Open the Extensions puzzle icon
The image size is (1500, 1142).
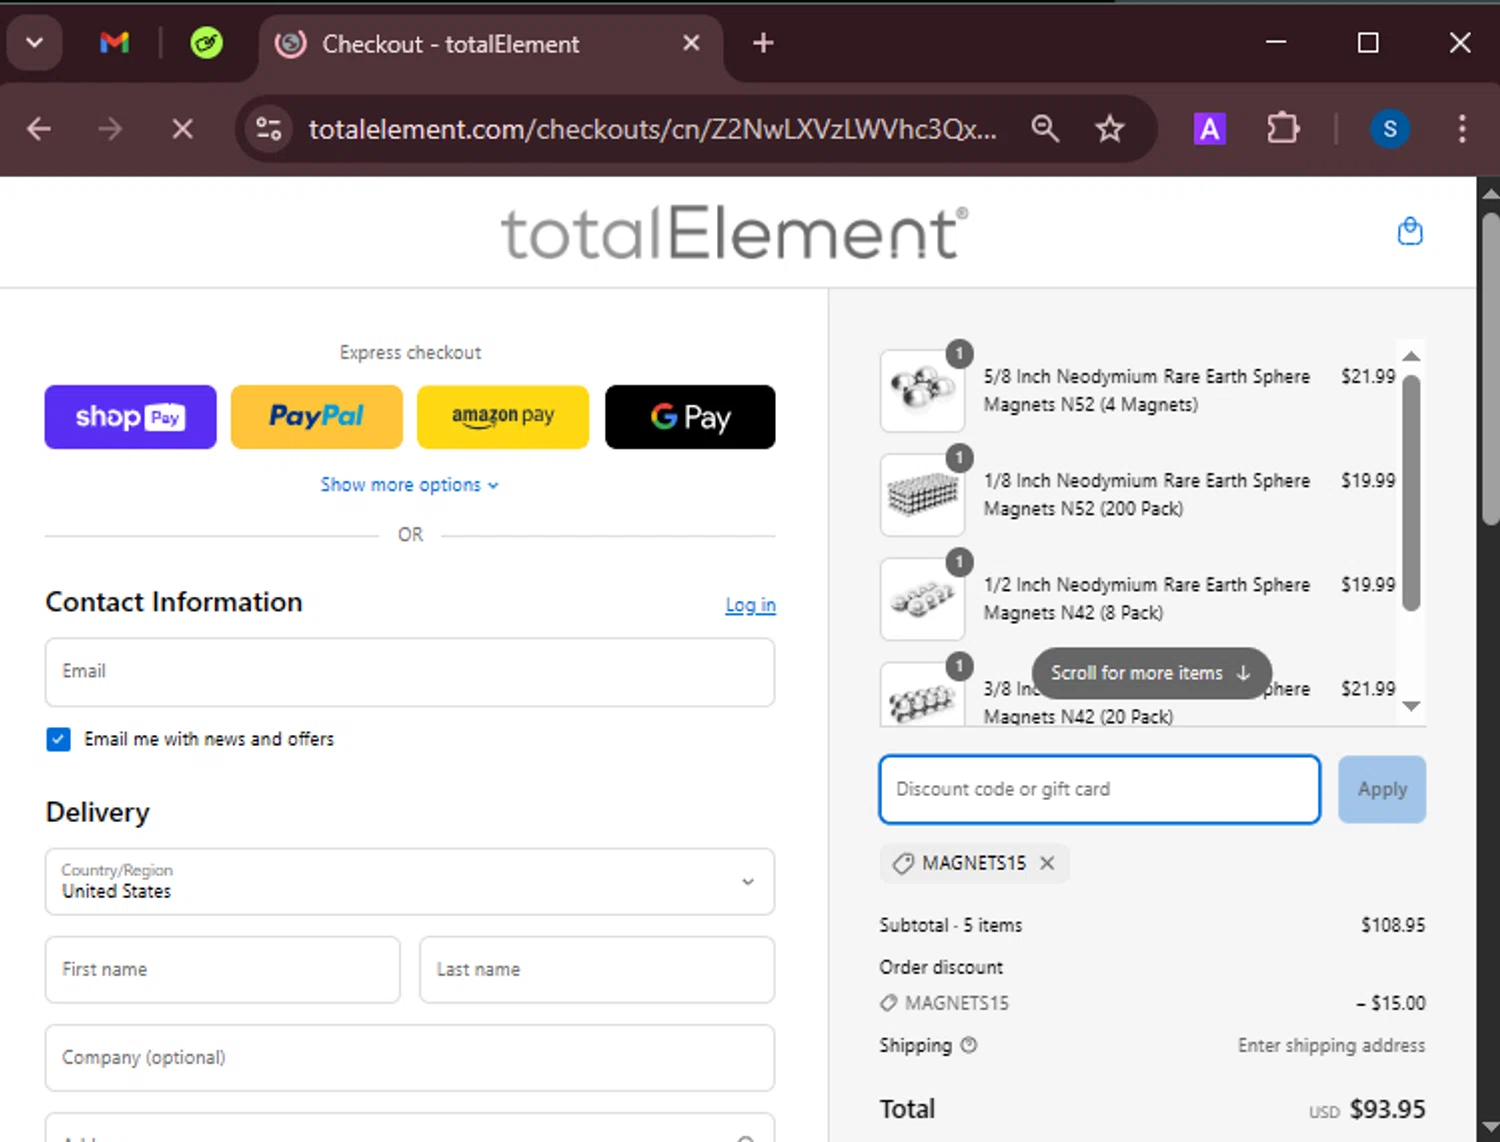tap(1283, 129)
